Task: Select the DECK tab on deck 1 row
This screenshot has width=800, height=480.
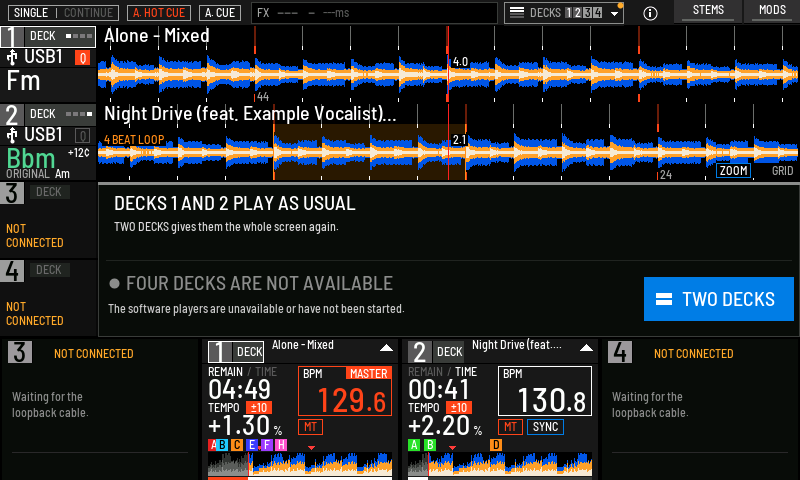Action: pos(60,37)
